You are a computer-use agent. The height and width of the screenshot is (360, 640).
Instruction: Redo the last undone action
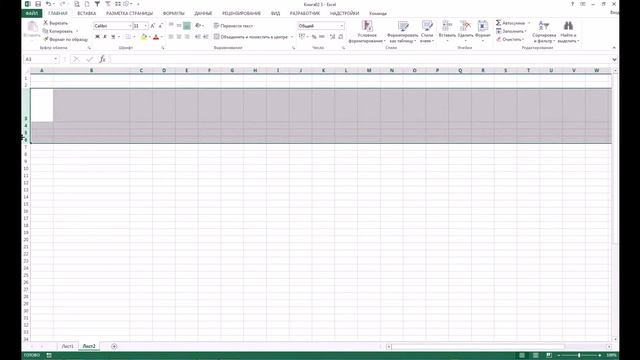pos(62,4)
